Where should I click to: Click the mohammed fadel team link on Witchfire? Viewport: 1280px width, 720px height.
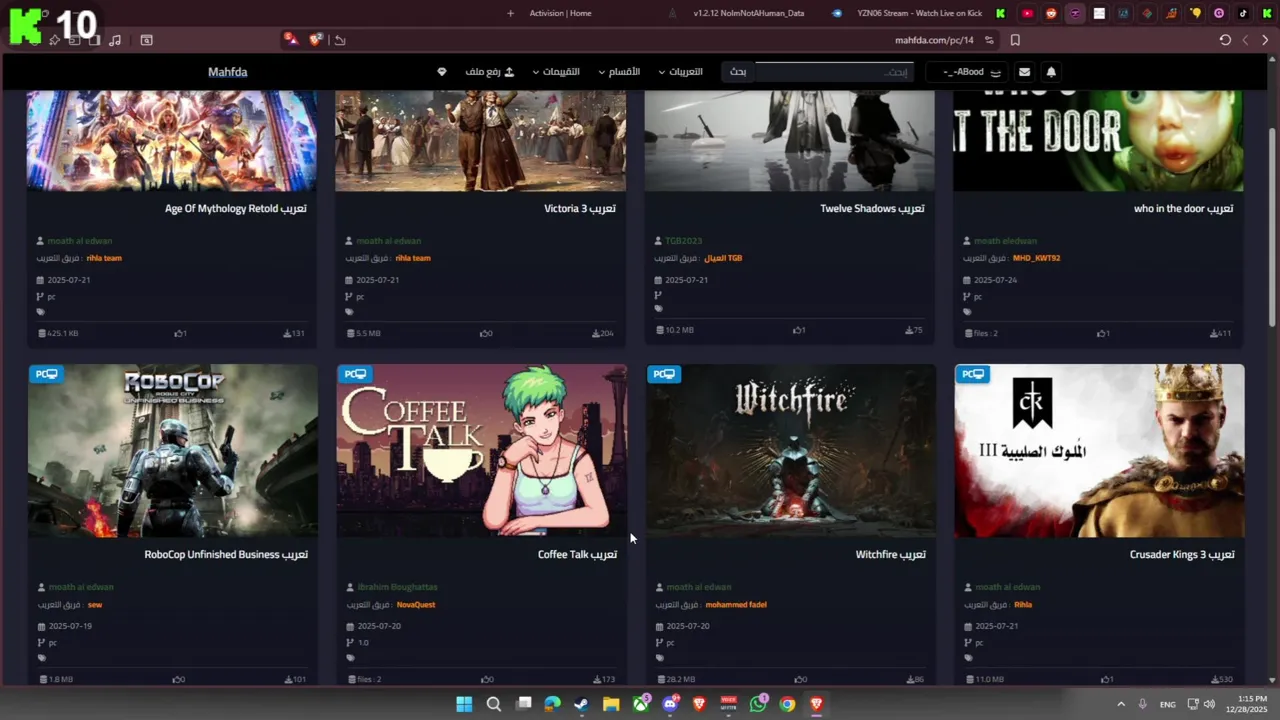(x=736, y=605)
